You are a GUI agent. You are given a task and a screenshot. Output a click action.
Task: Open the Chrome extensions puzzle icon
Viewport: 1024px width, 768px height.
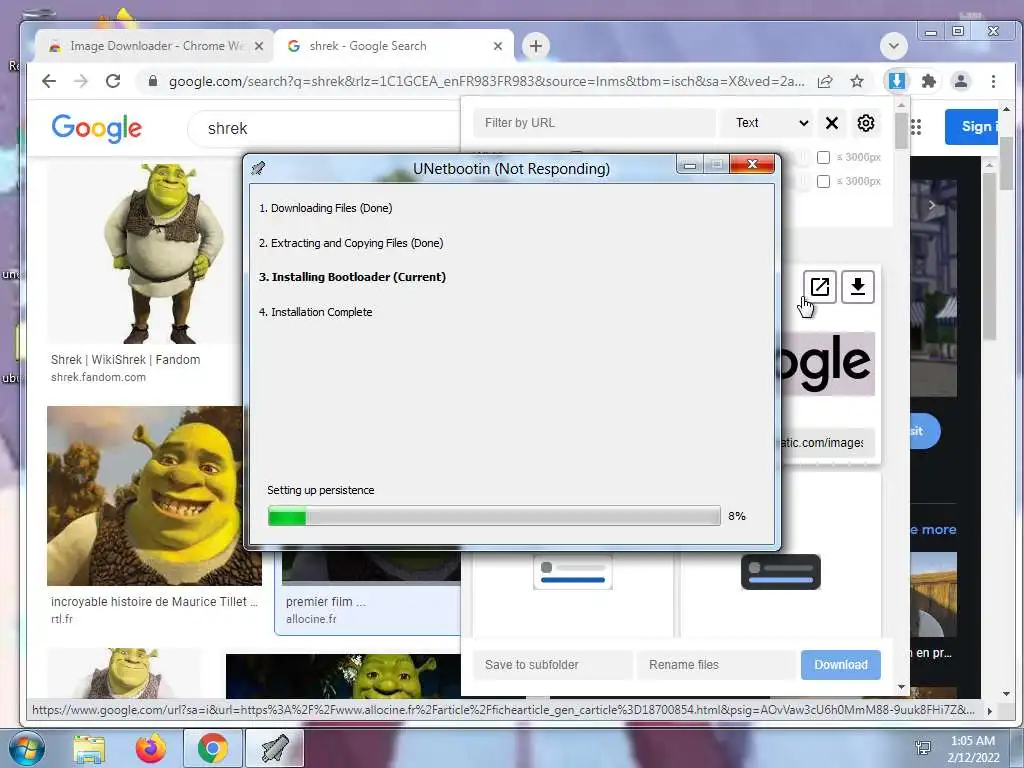point(928,81)
